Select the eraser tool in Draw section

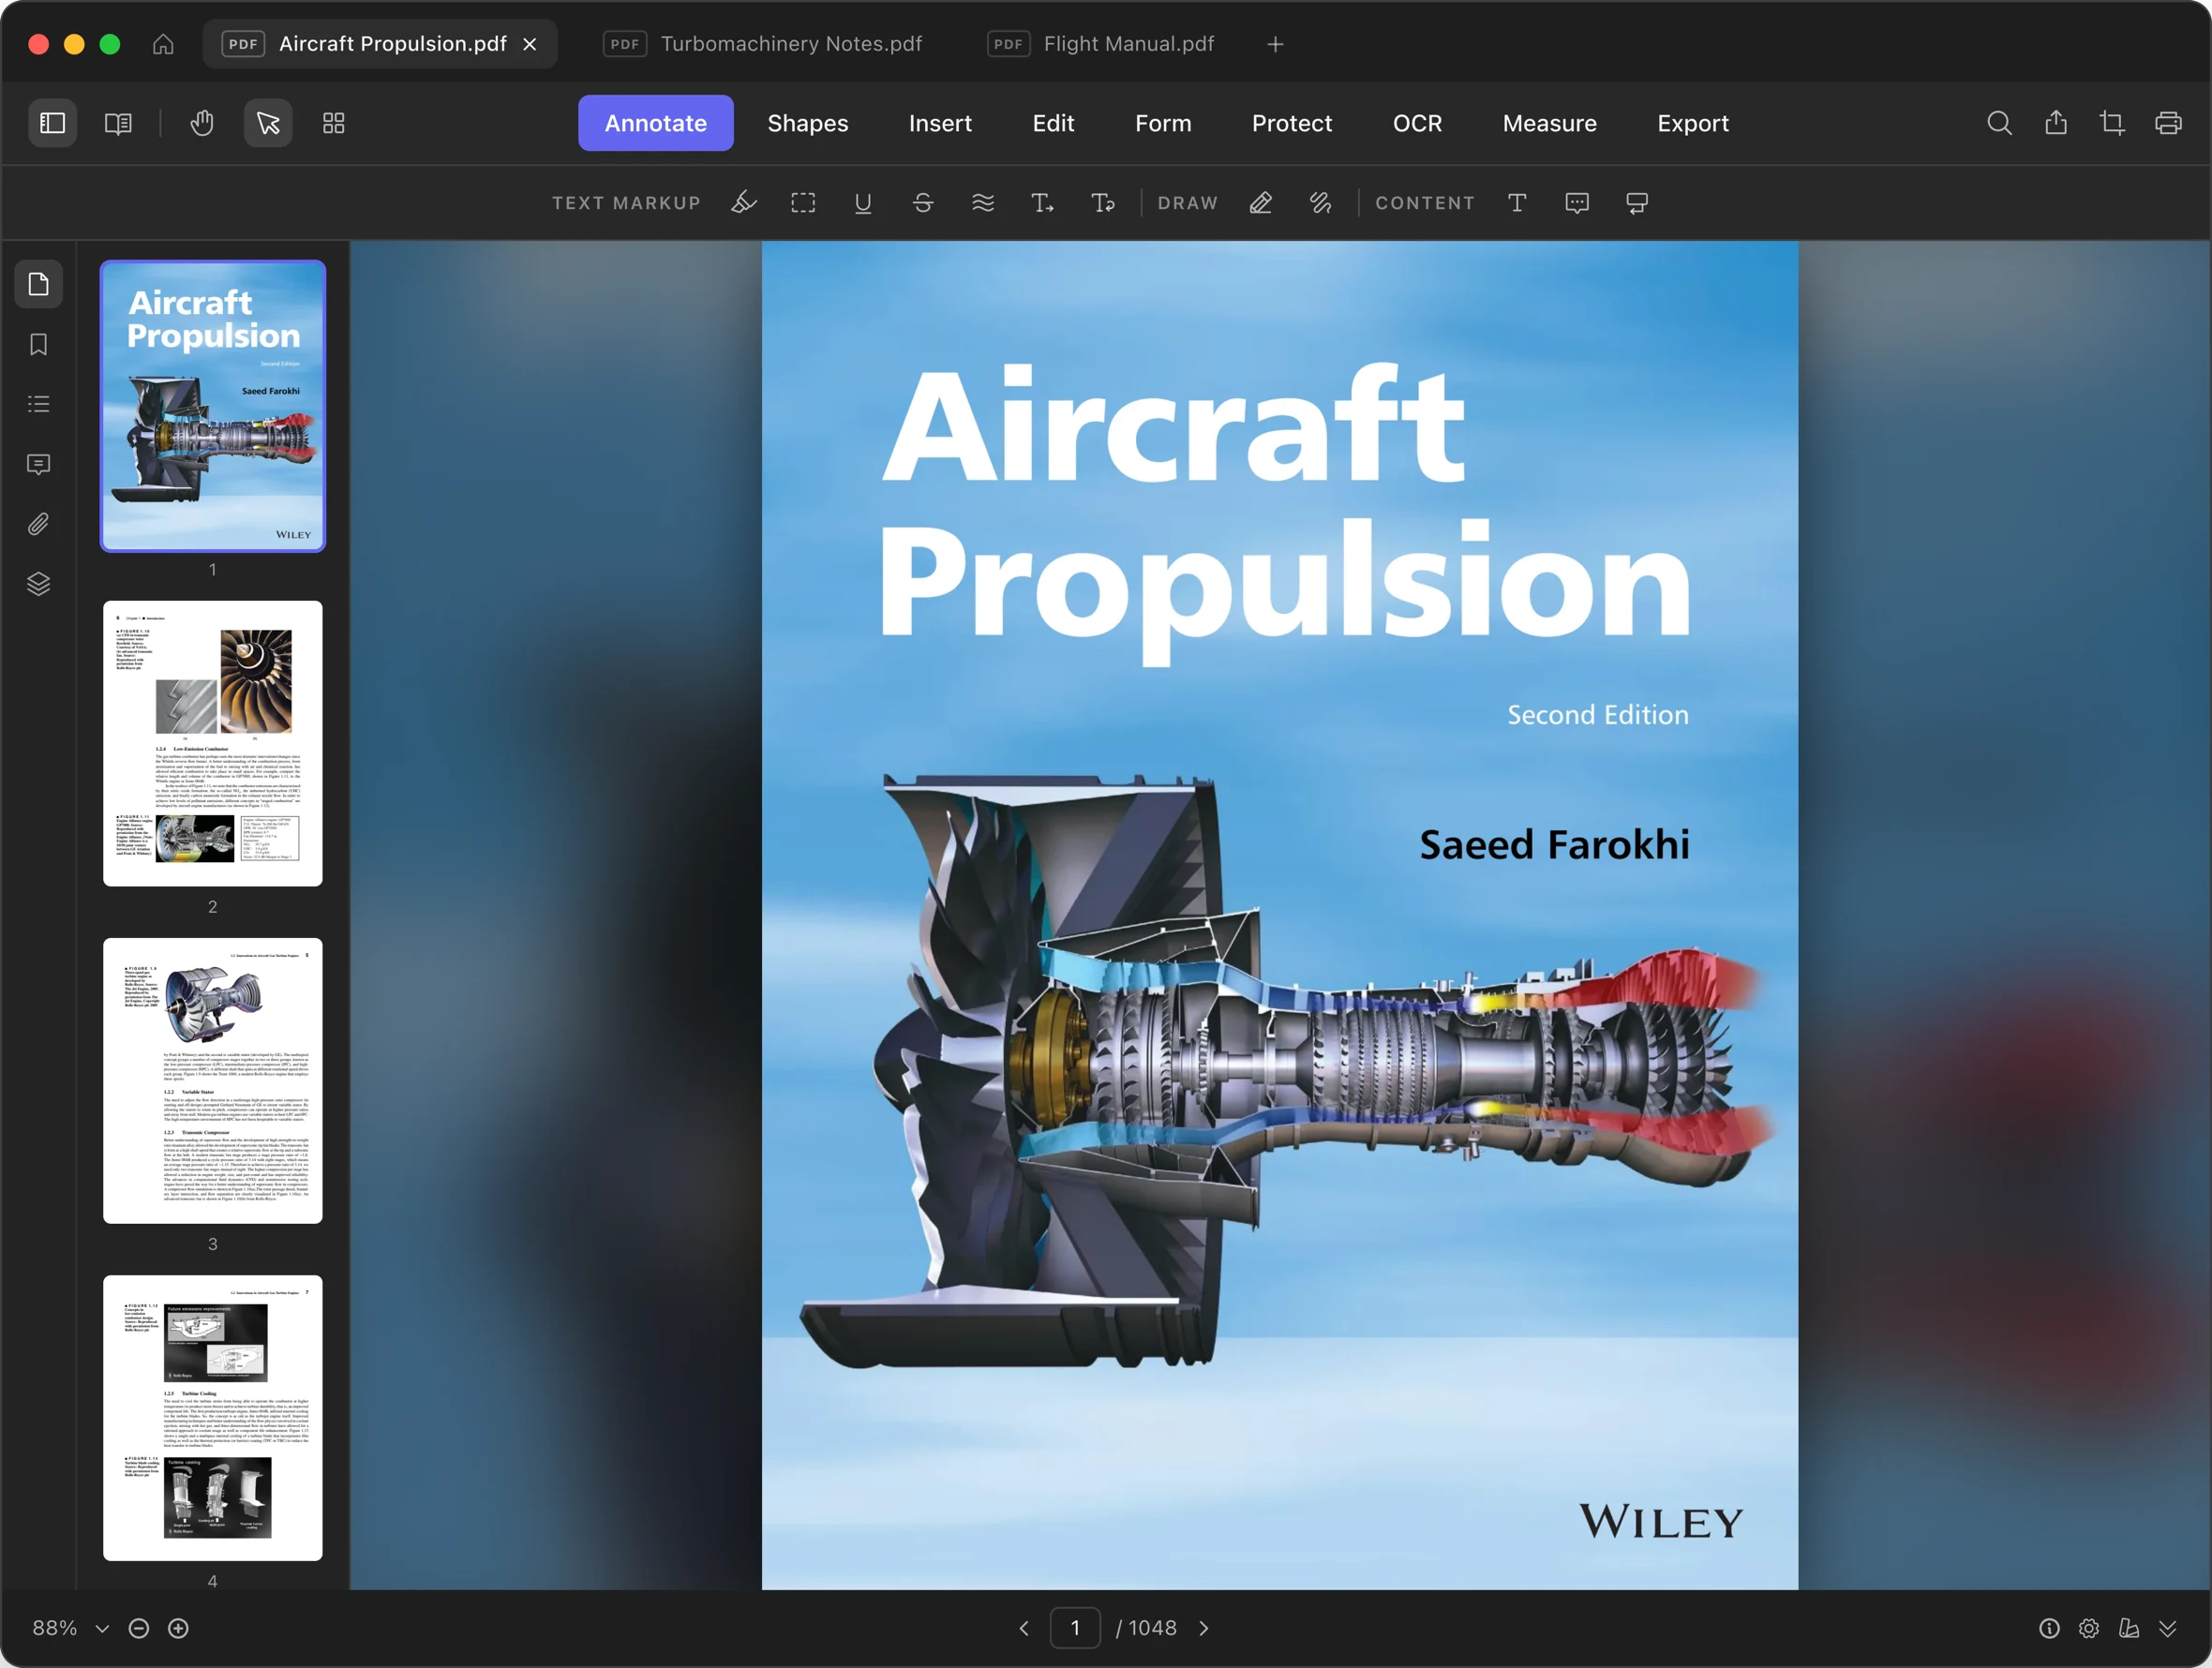pyautogui.click(x=1321, y=203)
